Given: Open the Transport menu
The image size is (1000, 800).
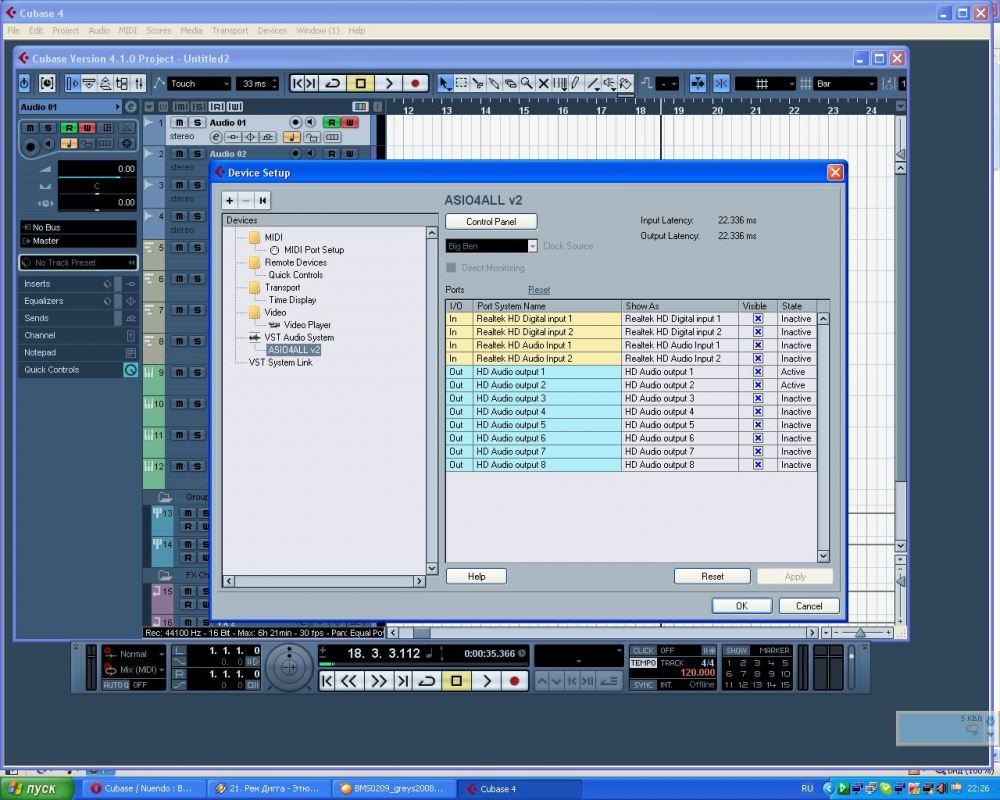Looking at the screenshot, I should click(x=230, y=31).
